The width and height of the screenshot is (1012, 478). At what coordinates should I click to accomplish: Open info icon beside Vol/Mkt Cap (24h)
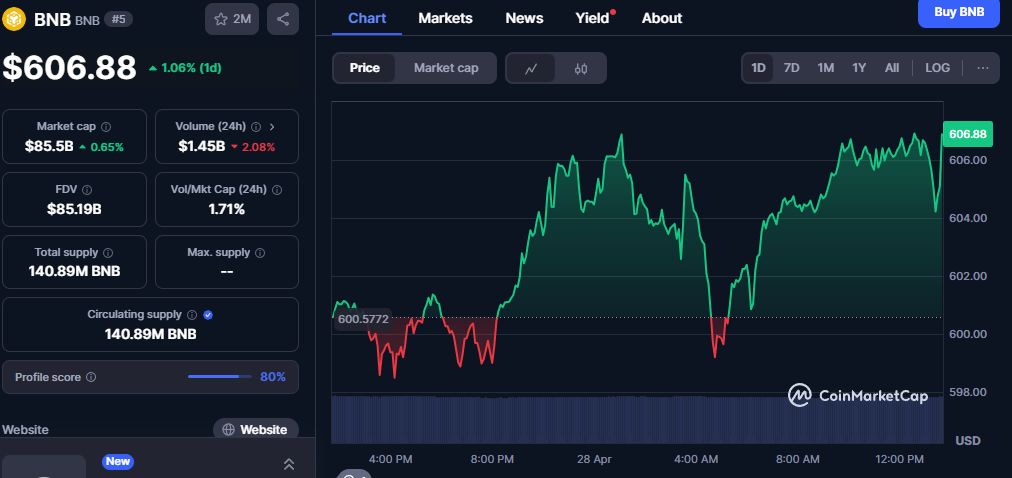[x=277, y=190]
